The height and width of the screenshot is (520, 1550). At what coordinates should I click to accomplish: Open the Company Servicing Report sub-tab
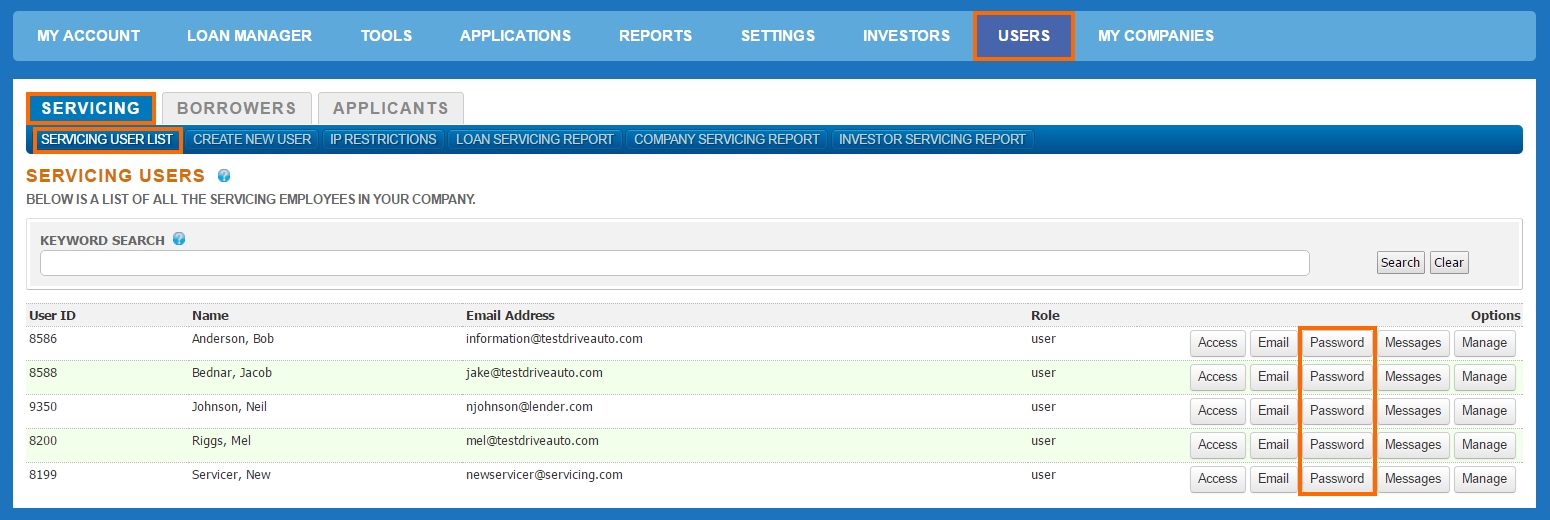coord(727,139)
